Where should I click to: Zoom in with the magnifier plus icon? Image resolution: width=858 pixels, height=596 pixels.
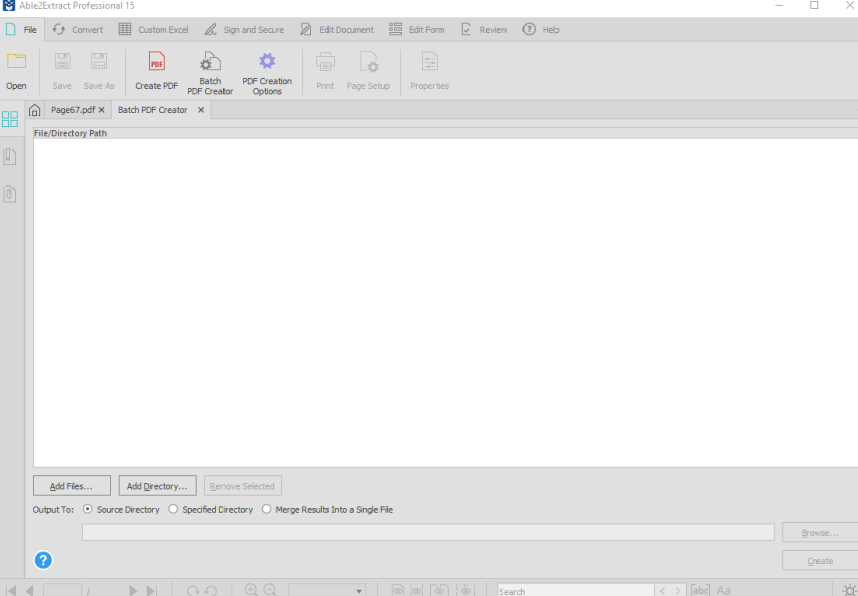(x=251, y=590)
